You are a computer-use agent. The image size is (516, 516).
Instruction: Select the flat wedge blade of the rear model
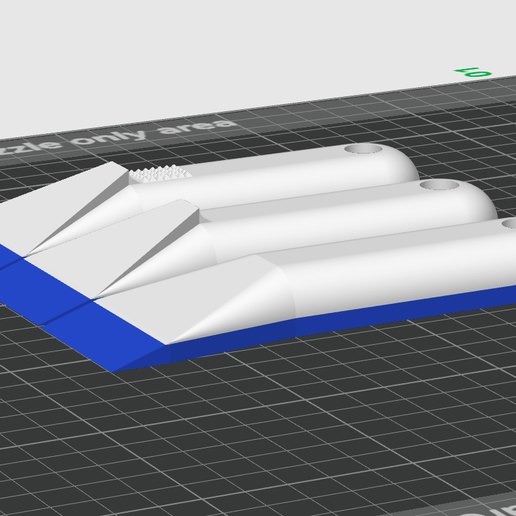click(63, 203)
